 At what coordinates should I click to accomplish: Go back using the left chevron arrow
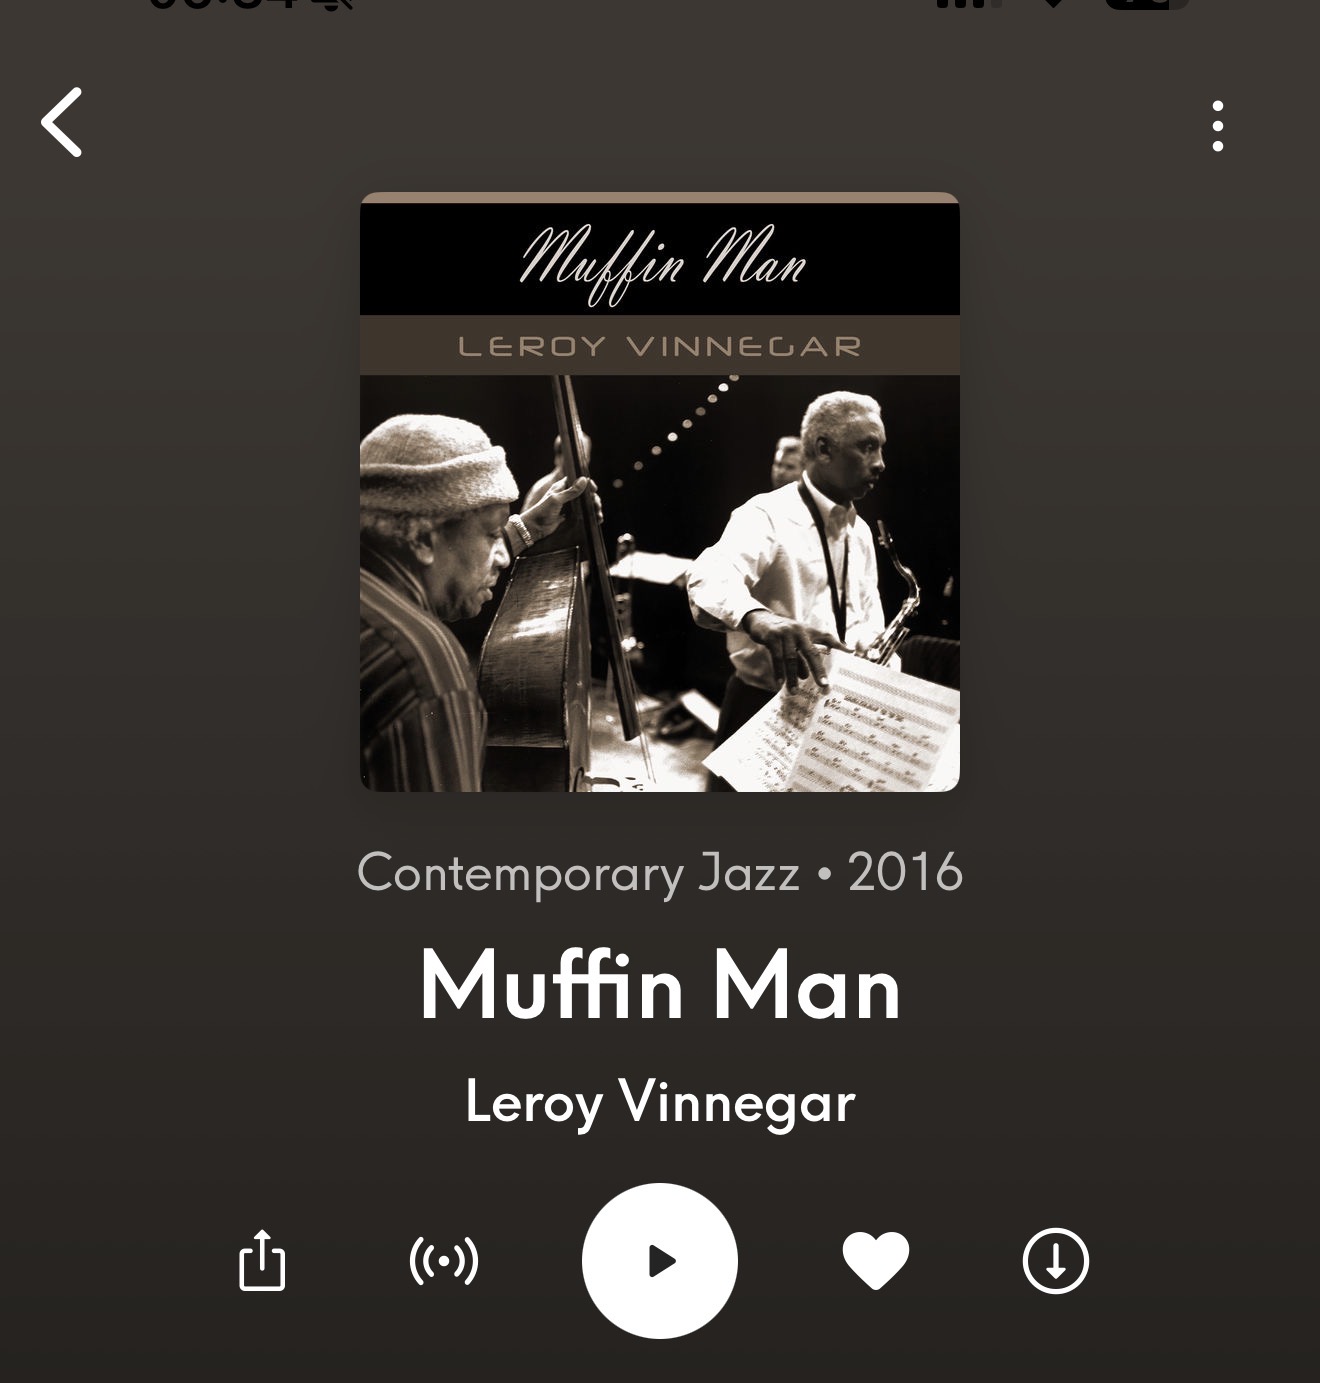(x=61, y=122)
